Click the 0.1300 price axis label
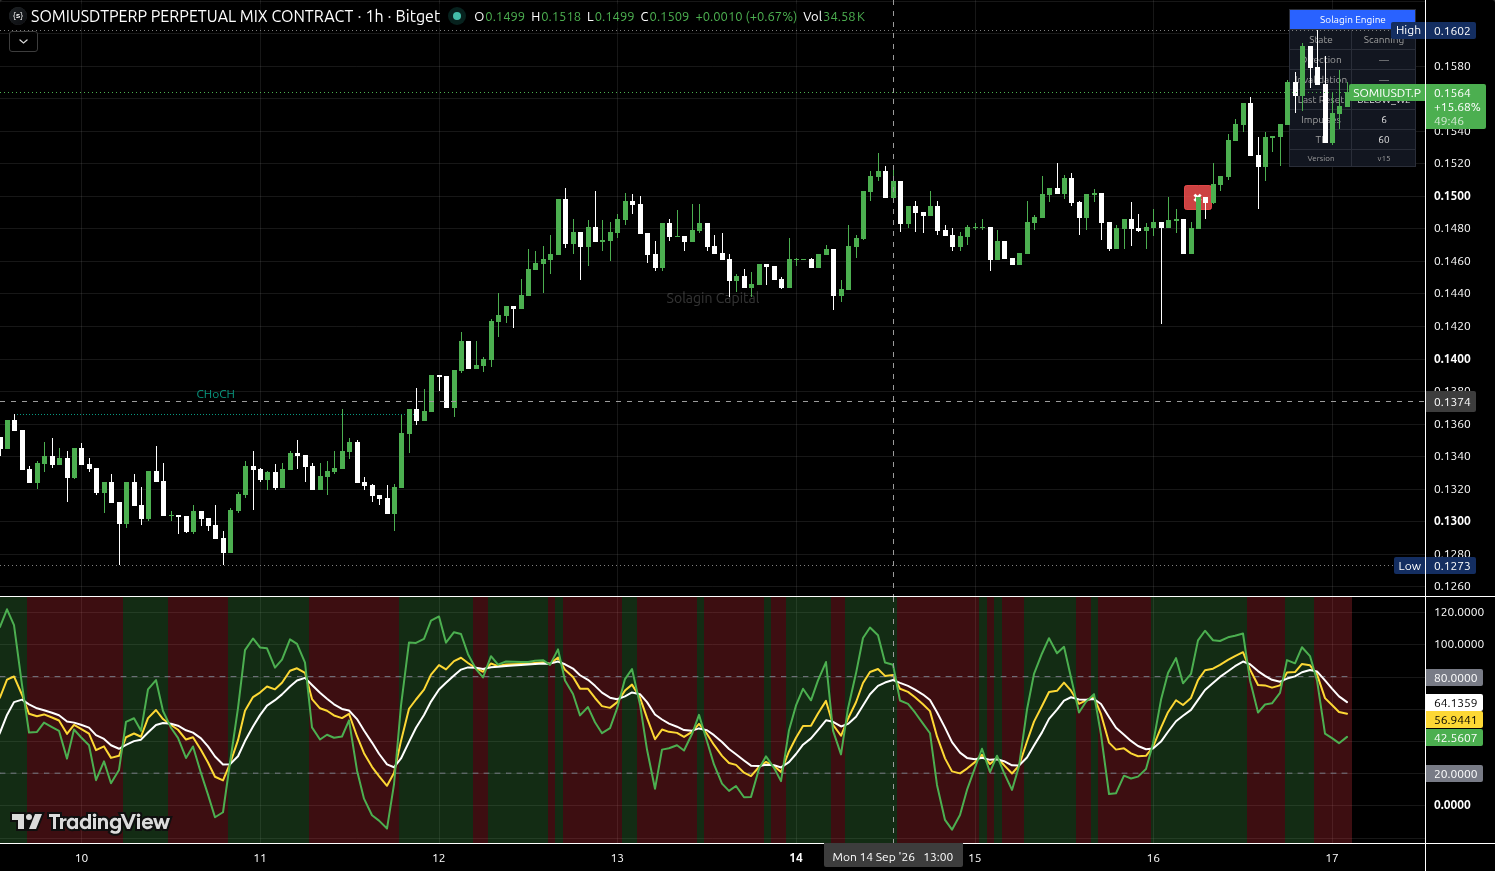The image size is (1495, 871). pyautogui.click(x=1452, y=521)
